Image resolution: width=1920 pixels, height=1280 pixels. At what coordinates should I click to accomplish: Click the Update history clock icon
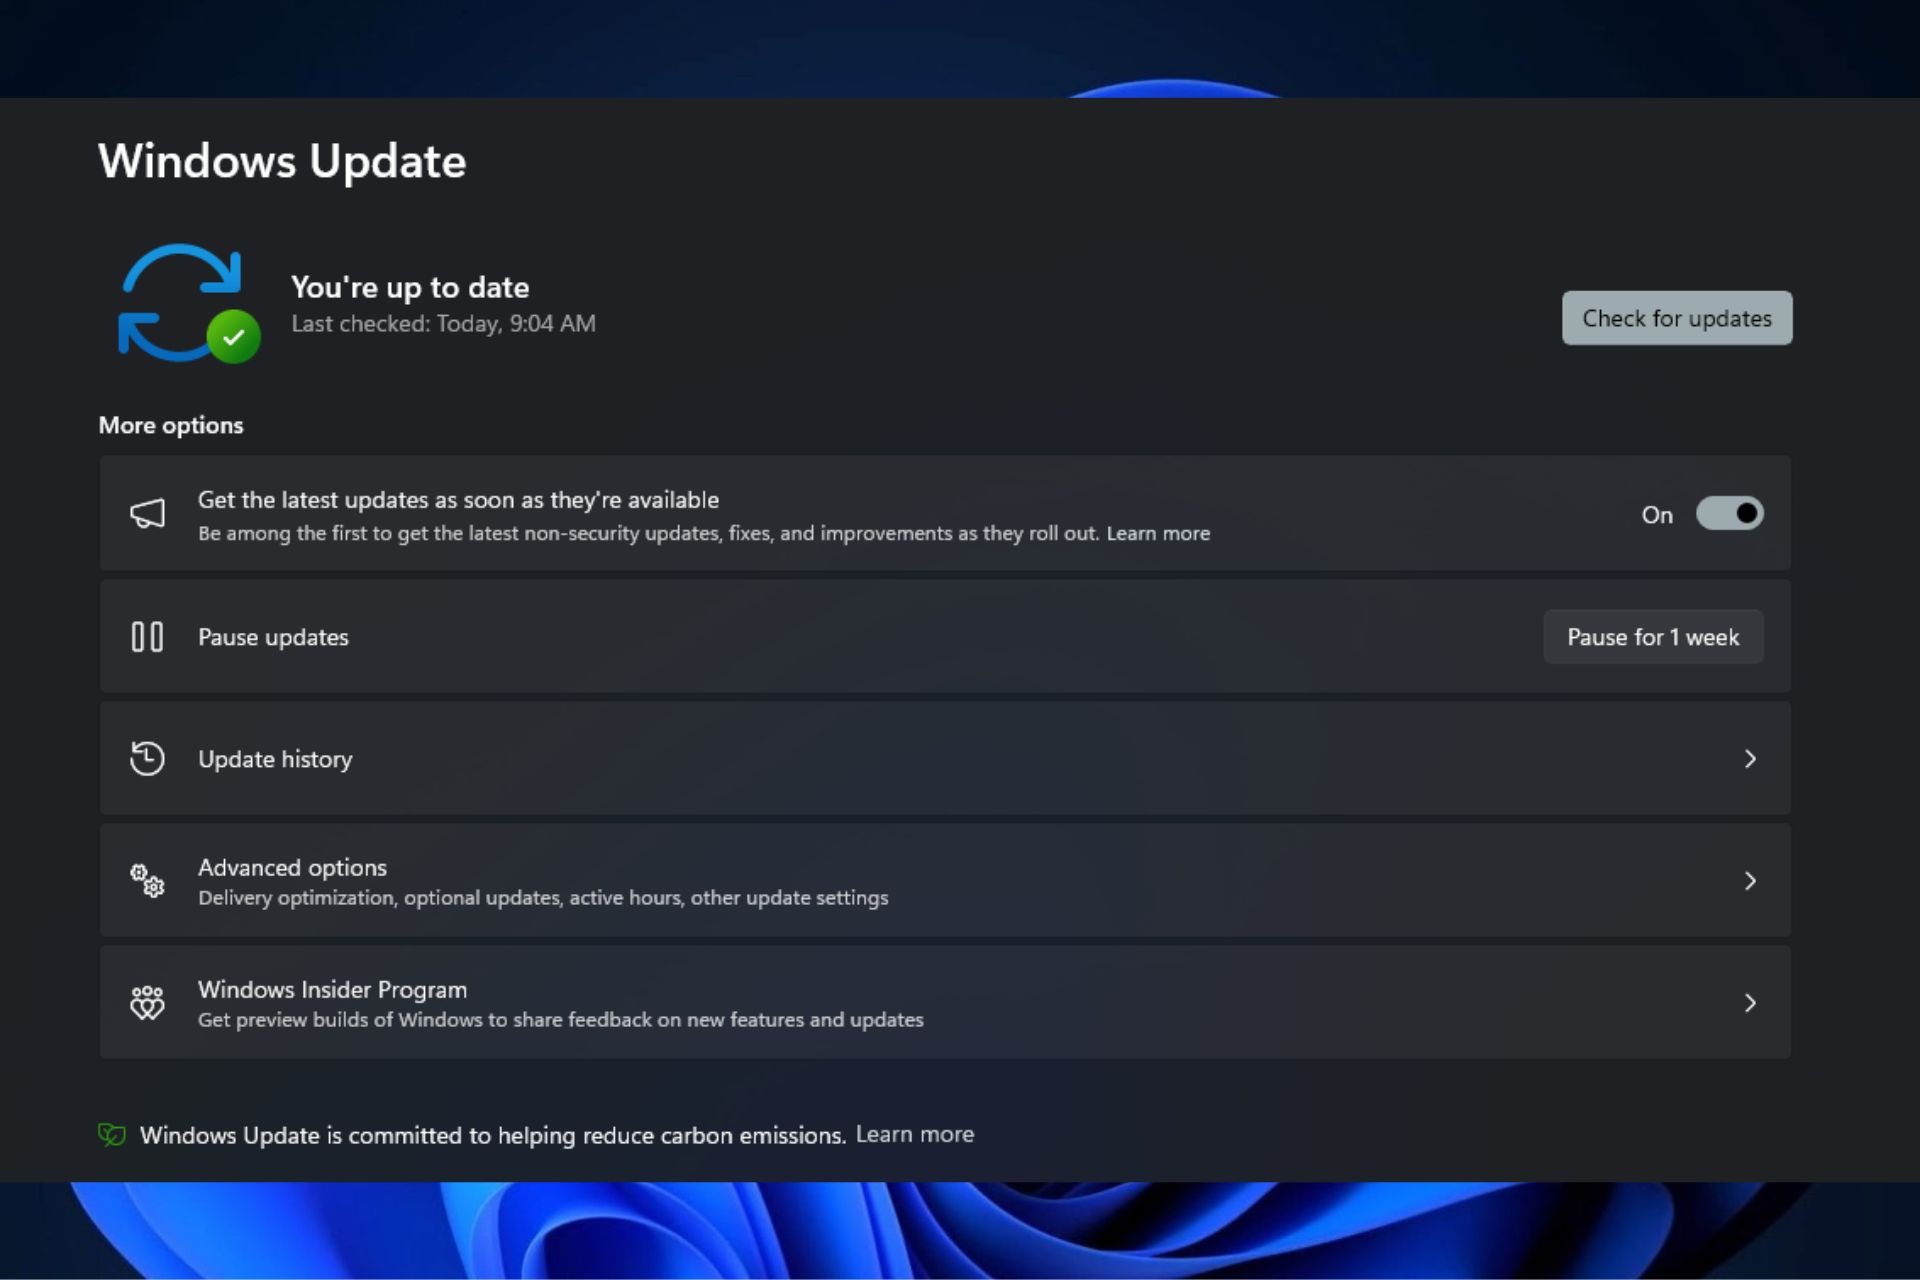point(147,759)
